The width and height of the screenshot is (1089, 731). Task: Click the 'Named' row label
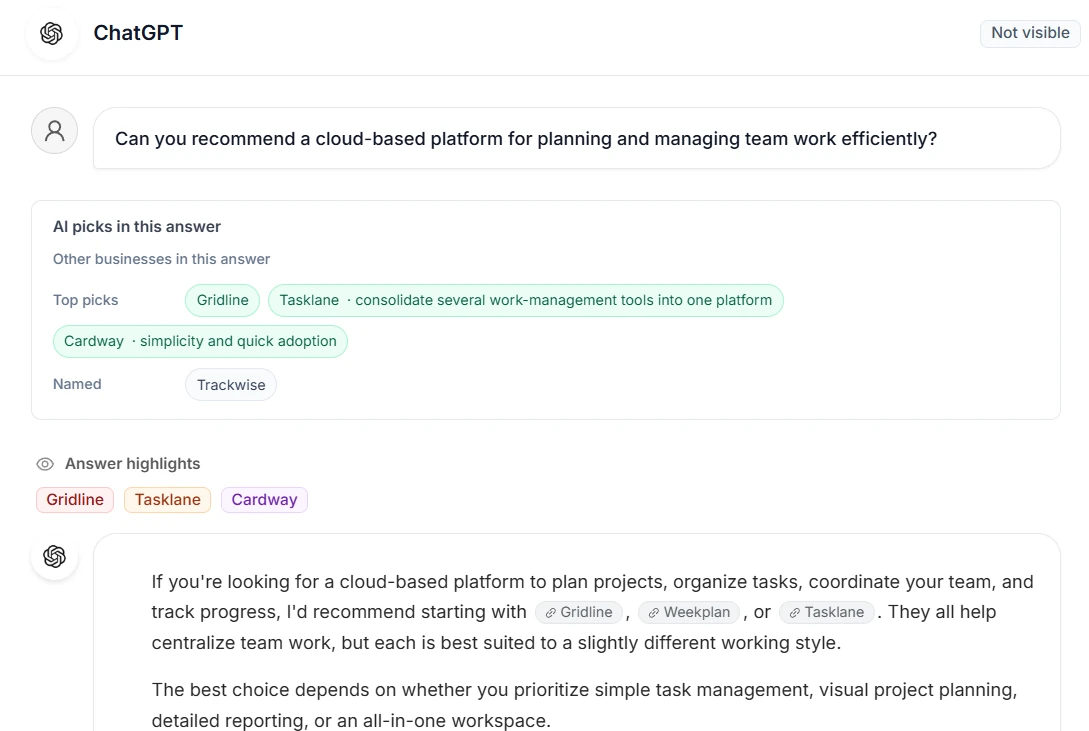coord(77,384)
